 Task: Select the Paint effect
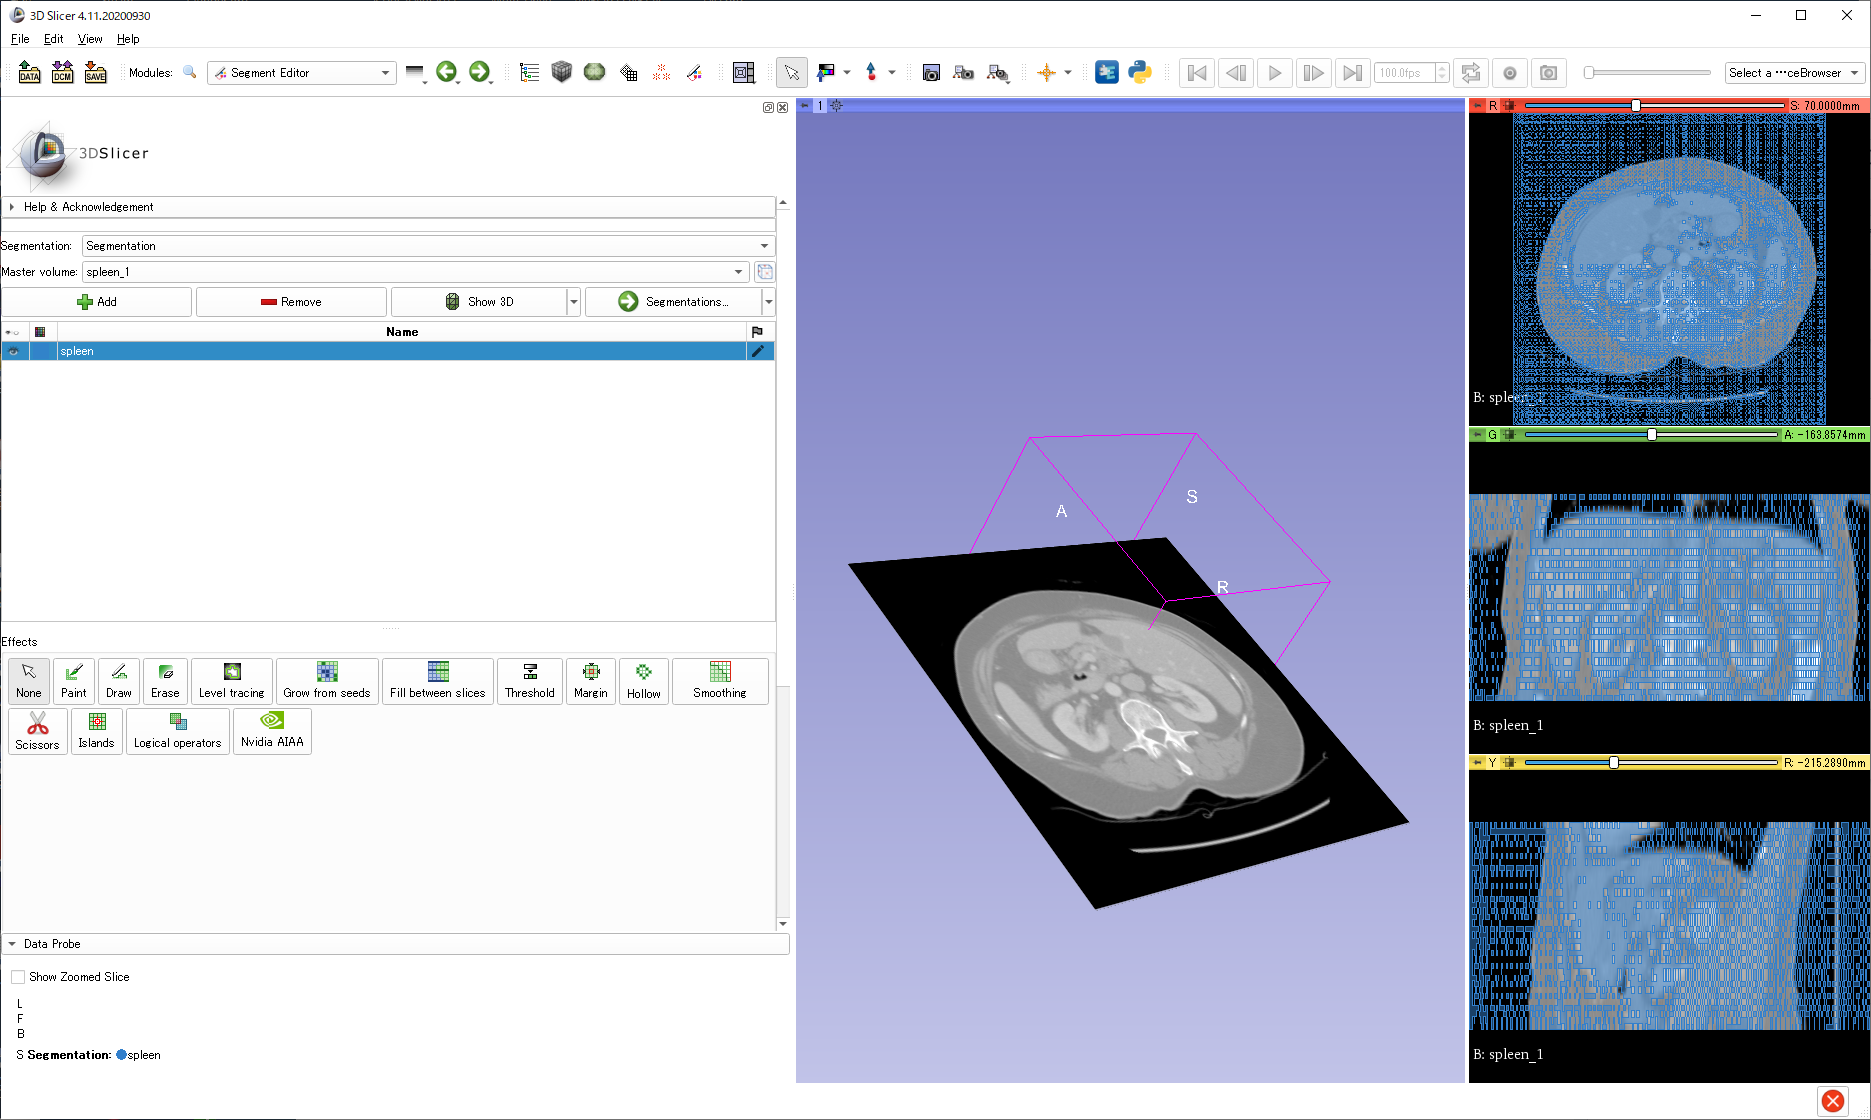coord(74,681)
